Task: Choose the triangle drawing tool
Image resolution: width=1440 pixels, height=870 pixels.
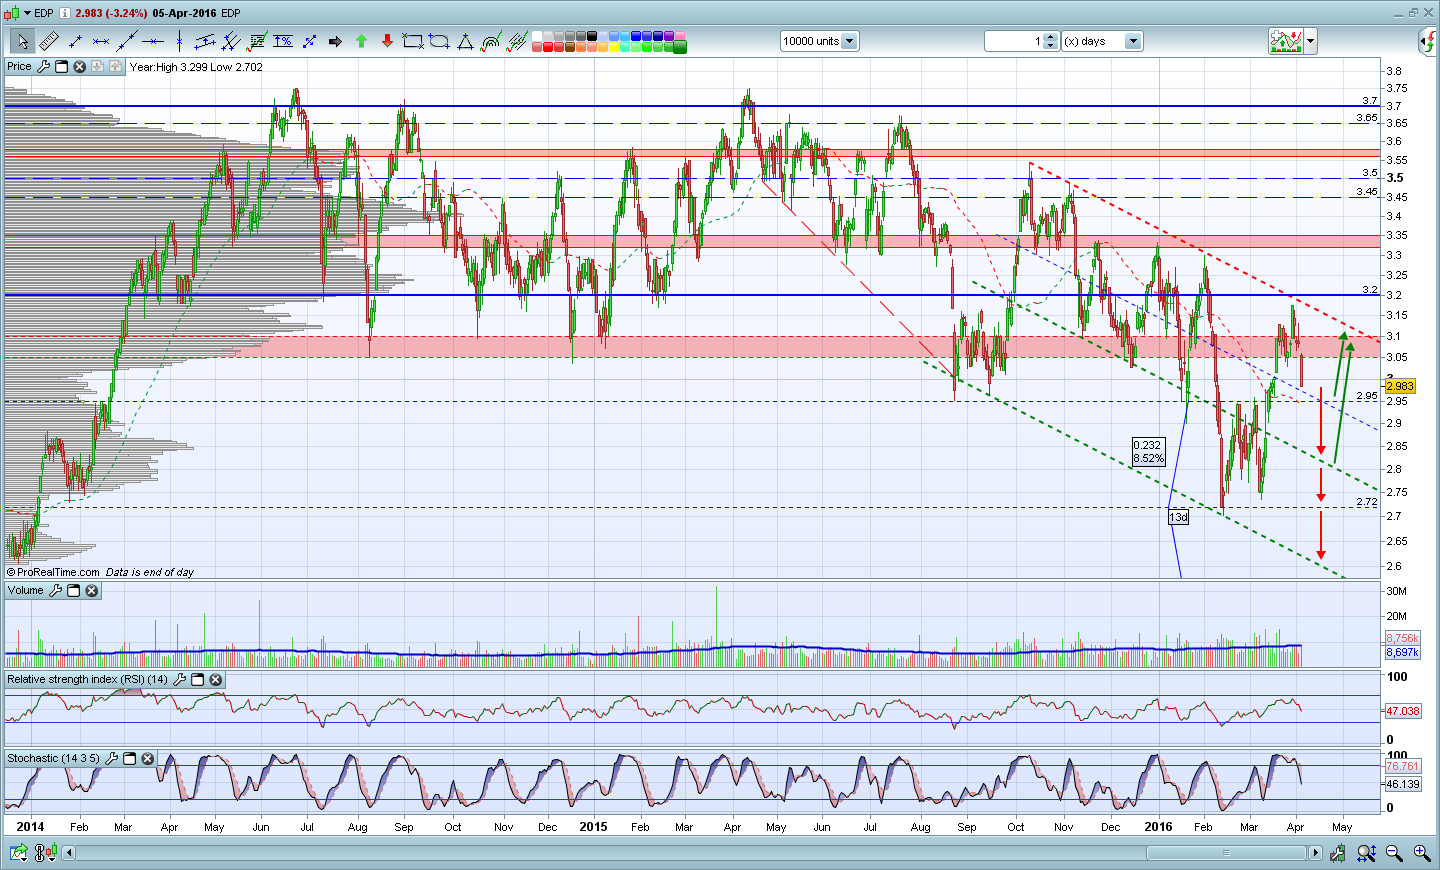Action: point(465,41)
